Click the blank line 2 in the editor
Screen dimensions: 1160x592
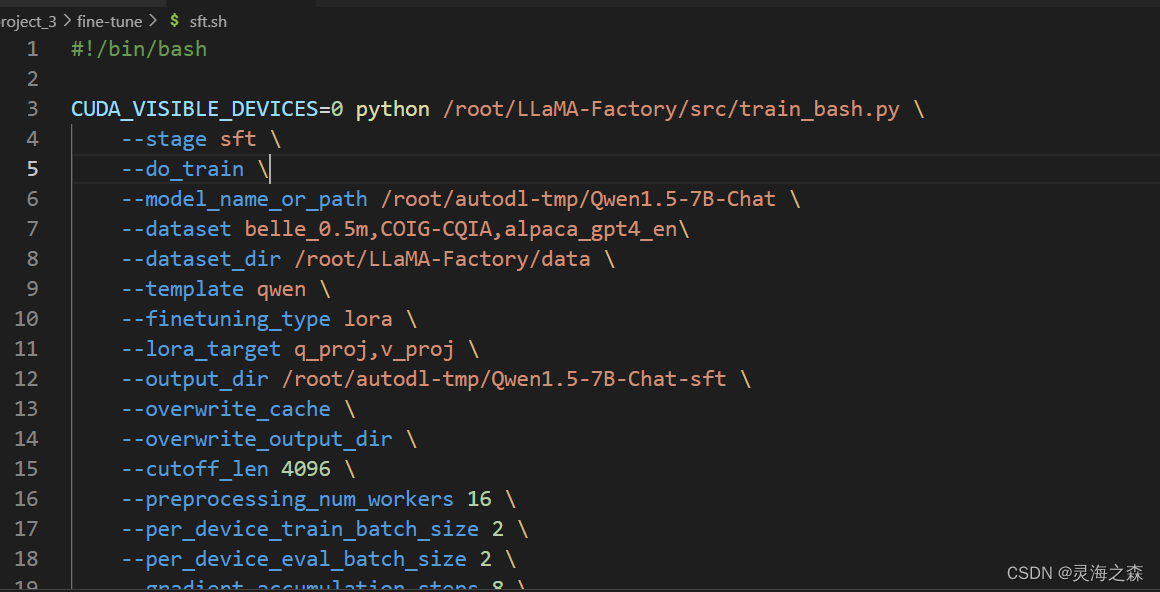(x=614, y=79)
